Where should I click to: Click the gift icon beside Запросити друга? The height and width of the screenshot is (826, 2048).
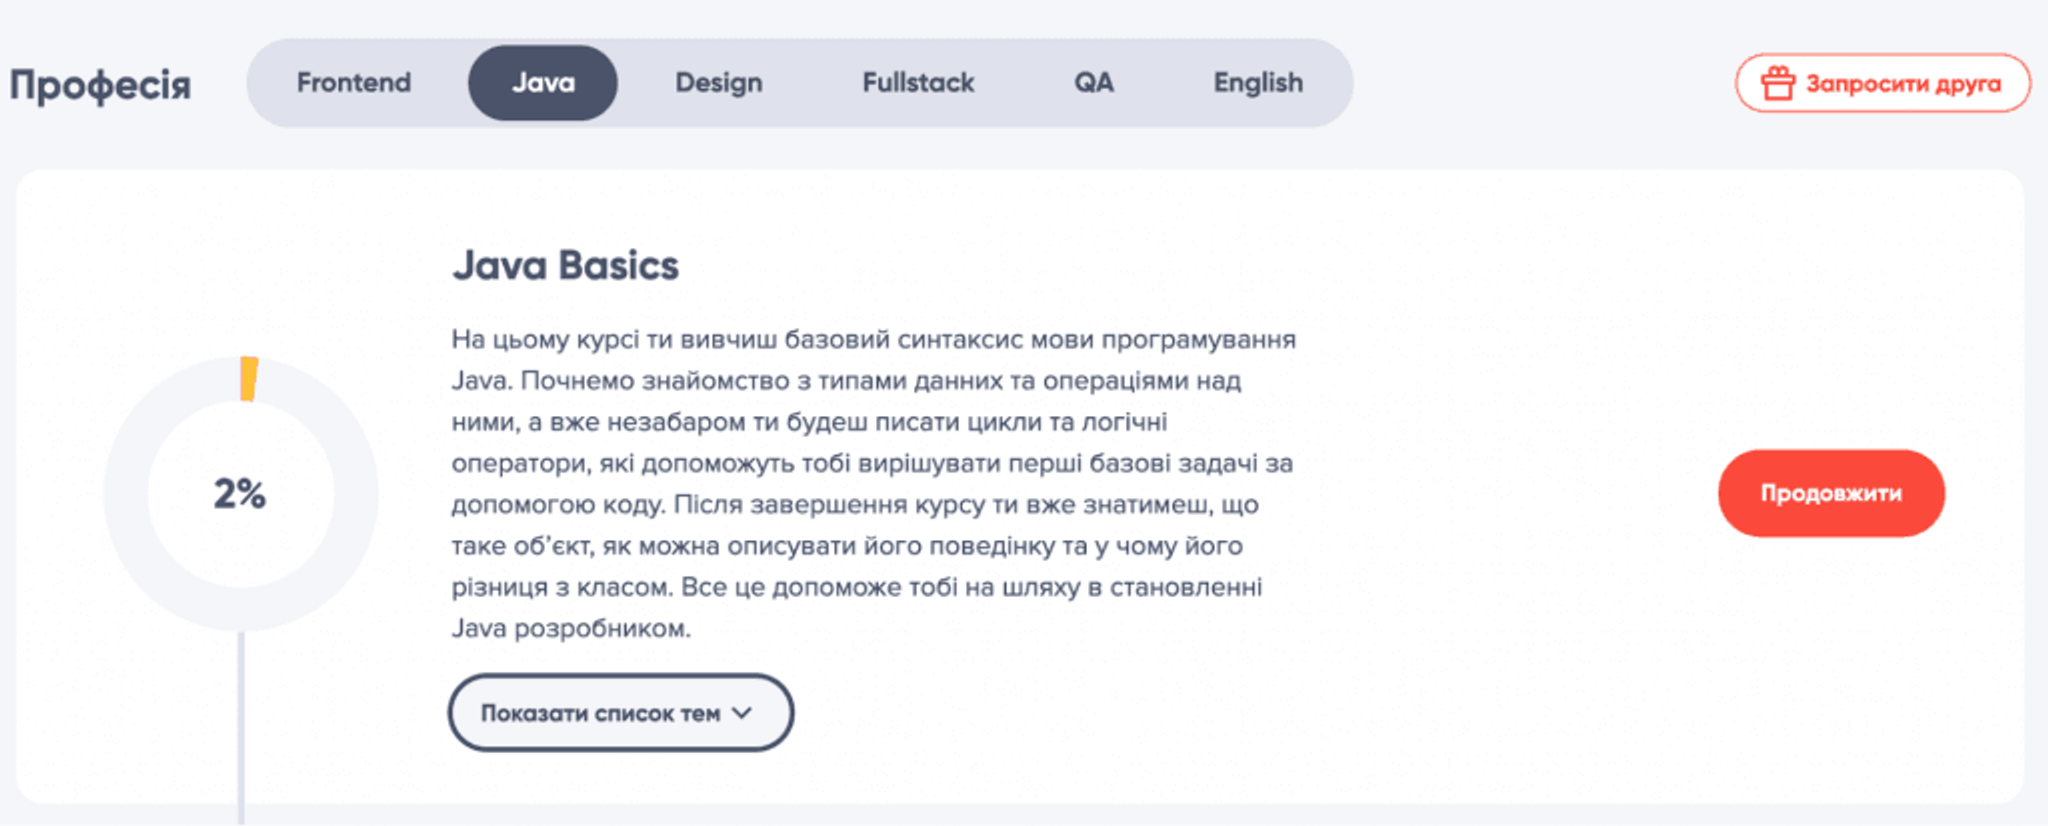click(x=1777, y=83)
